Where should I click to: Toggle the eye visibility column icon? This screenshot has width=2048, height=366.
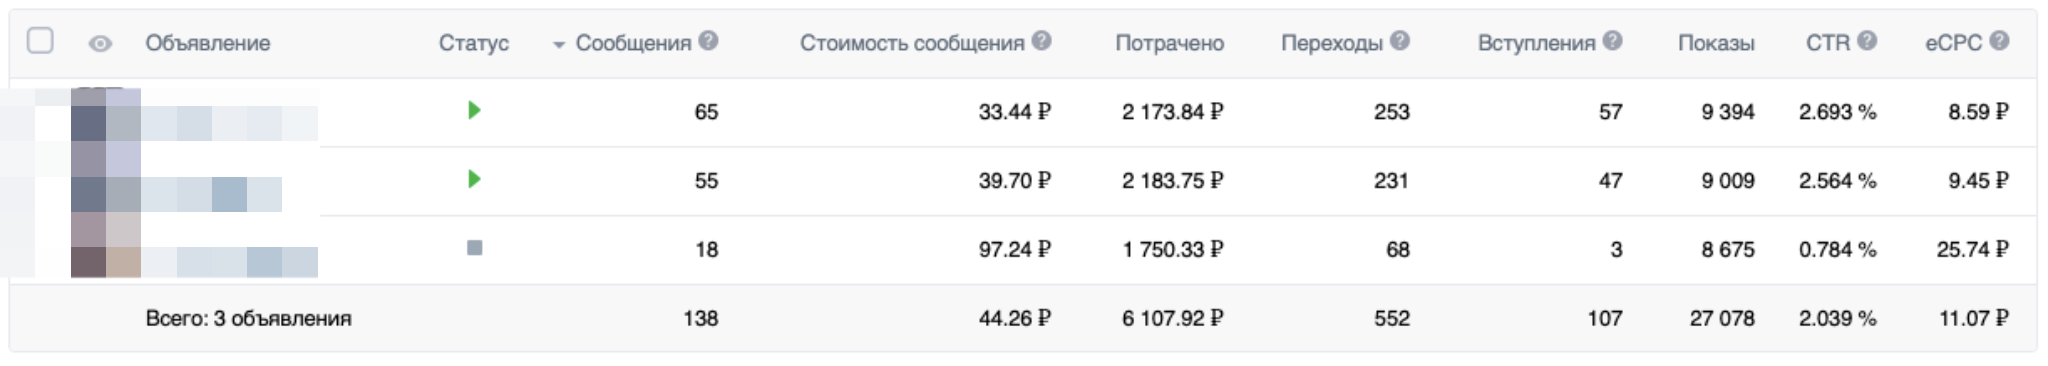[x=100, y=44]
